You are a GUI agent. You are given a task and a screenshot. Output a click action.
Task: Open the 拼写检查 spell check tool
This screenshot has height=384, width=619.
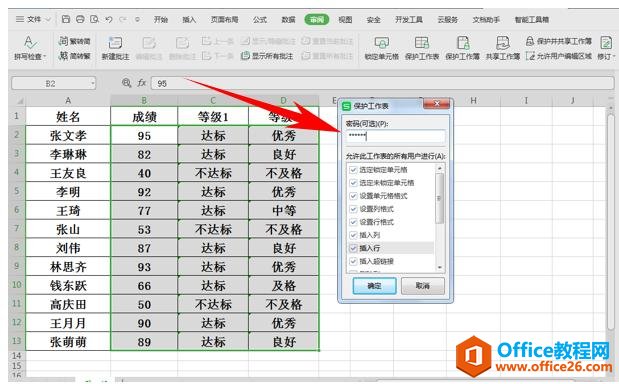30,47
